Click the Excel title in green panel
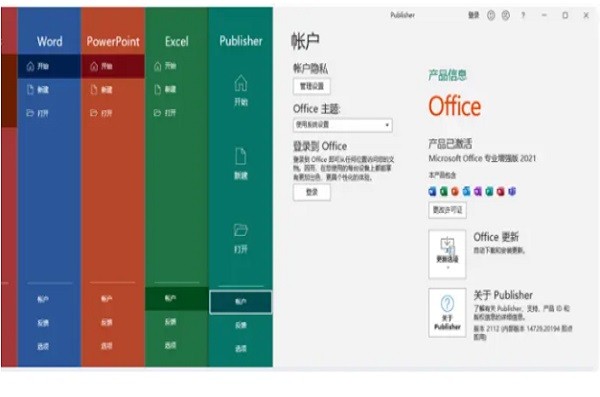Image resolution: width=600 pixels, height=397 pixels. (176, 41)
